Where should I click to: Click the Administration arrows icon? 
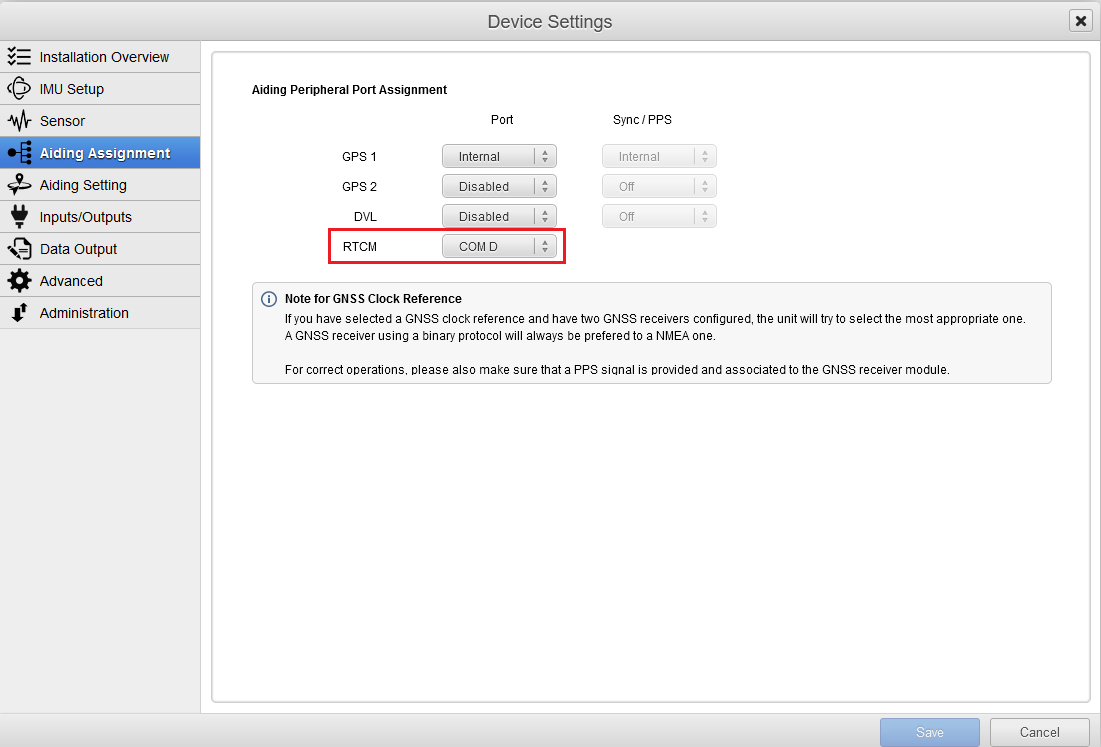19,313
